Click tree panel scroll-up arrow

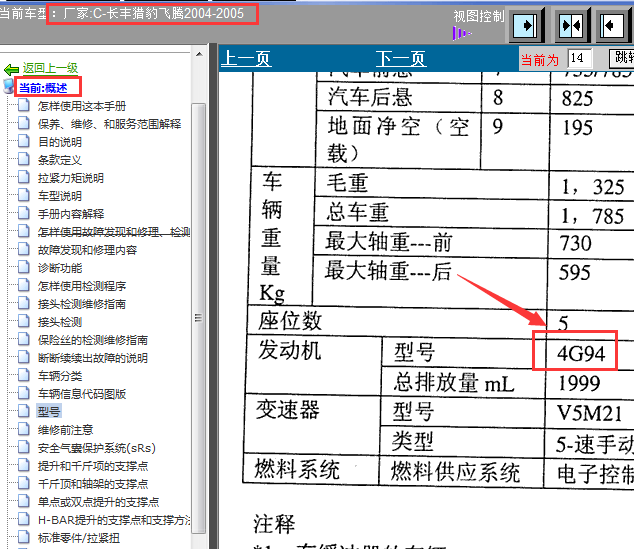(x=199, y=54)
